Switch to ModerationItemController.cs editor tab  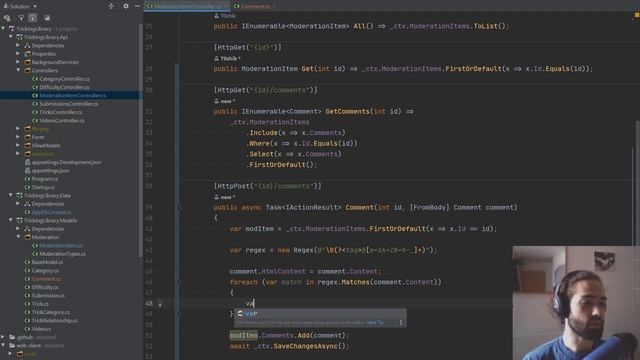[187, 6]
